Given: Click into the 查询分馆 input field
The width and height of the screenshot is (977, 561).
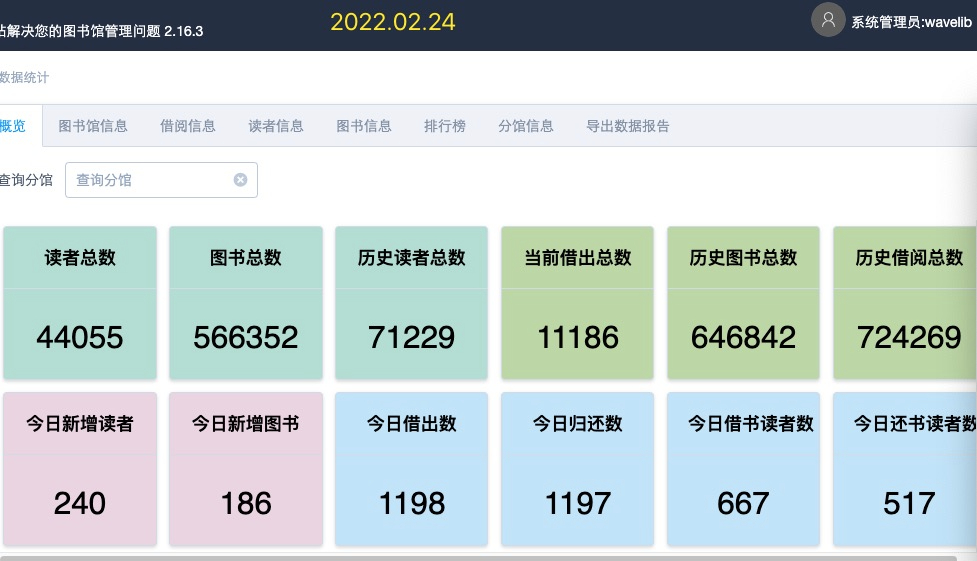Looking at the screenshot, I should (x=150, y=180).
